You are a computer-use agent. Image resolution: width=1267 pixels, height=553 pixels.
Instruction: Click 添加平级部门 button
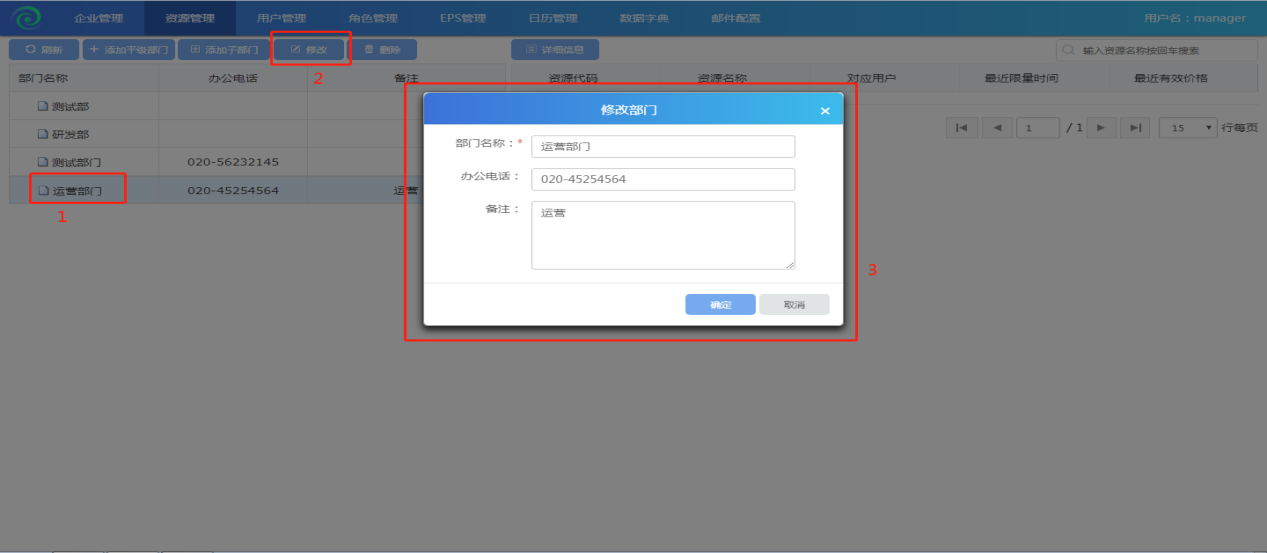point(128,49)
